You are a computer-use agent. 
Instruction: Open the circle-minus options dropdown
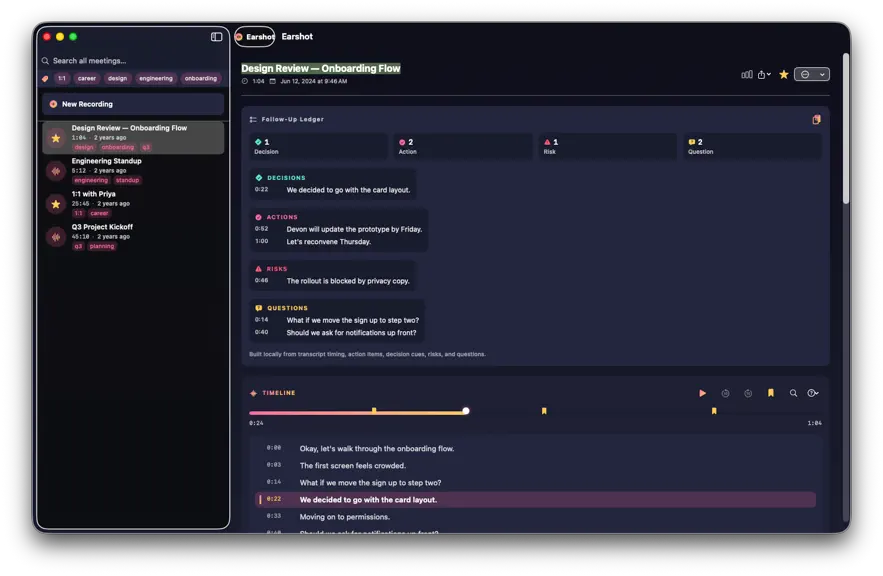(x=811, y=74)
